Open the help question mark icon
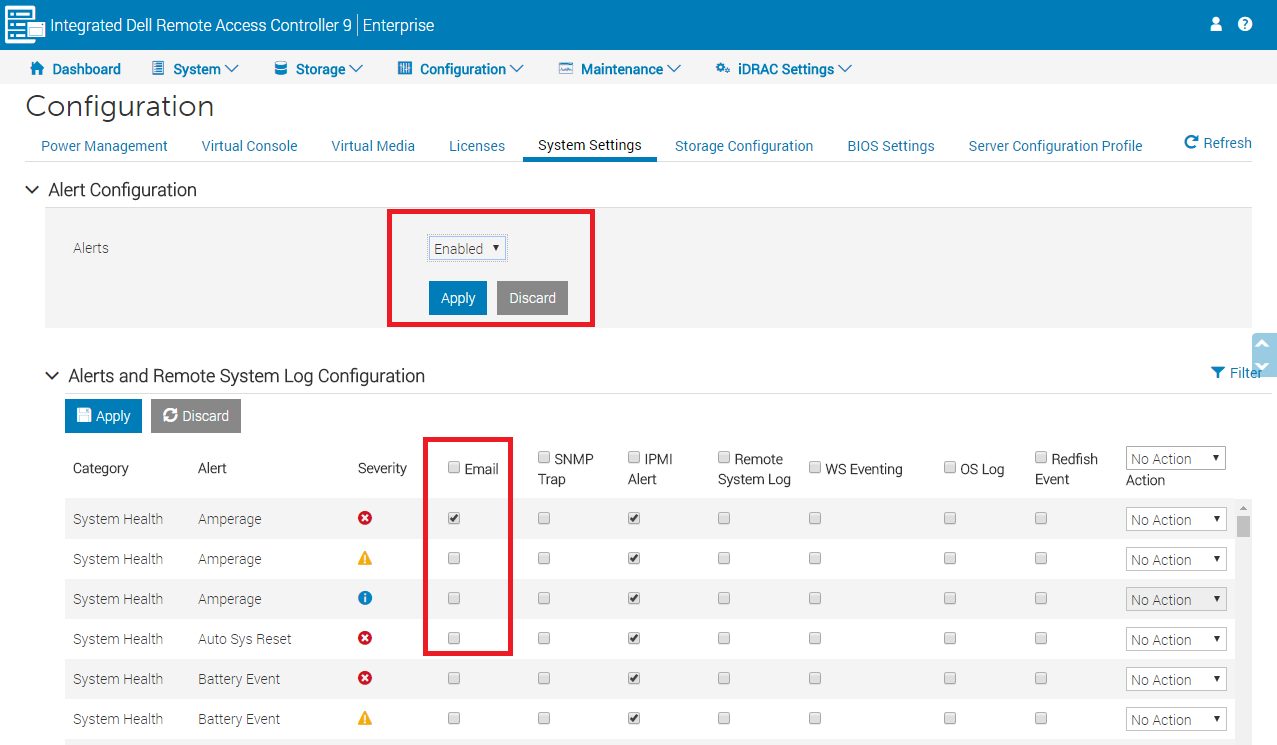1277x745 pixels. pos(1245,24)
